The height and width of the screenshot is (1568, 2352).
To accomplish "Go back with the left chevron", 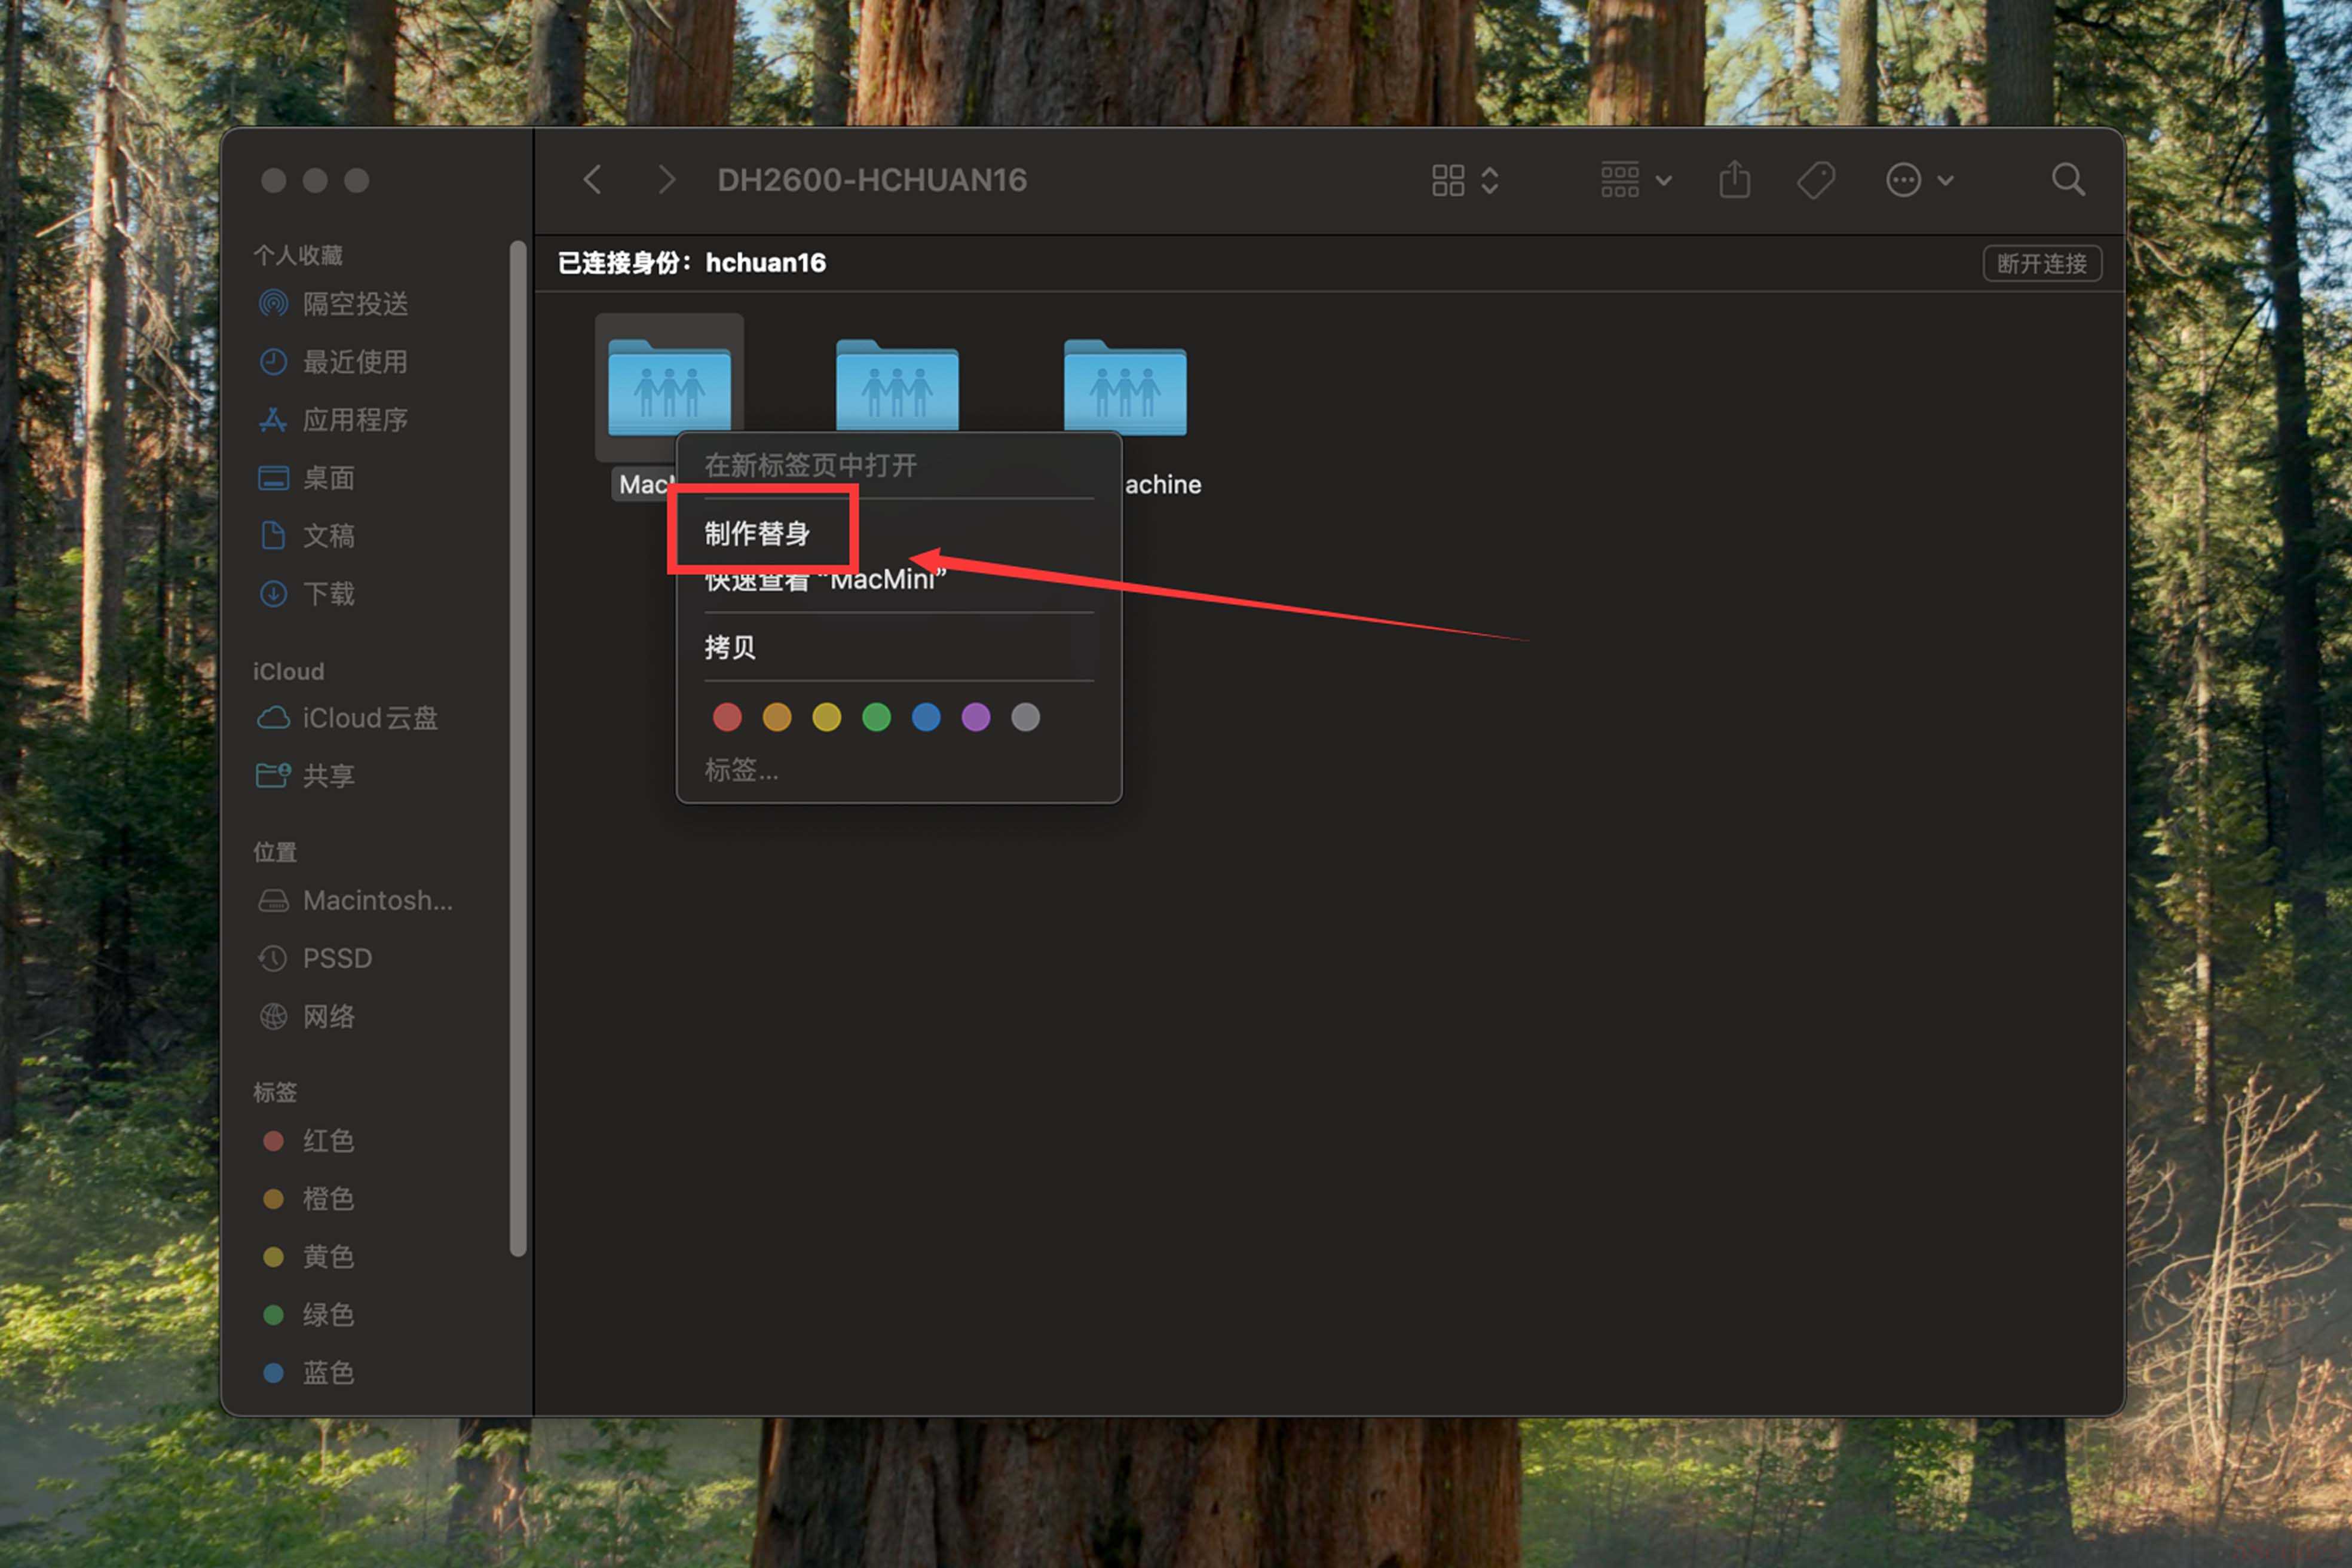I will [593, 180].
